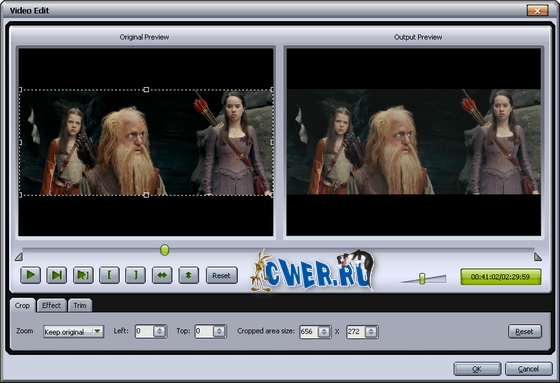Flip video vertically arrow button
The width and height of the screenshot is (560, 383).
[x=189, y=275]
